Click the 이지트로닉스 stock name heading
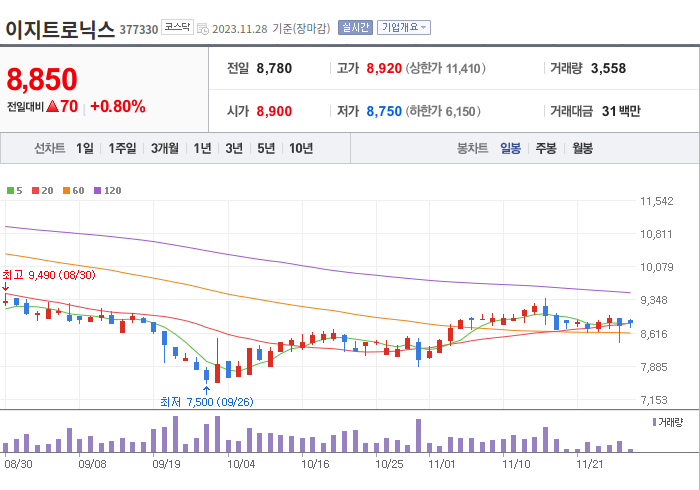 coord(60,29)
